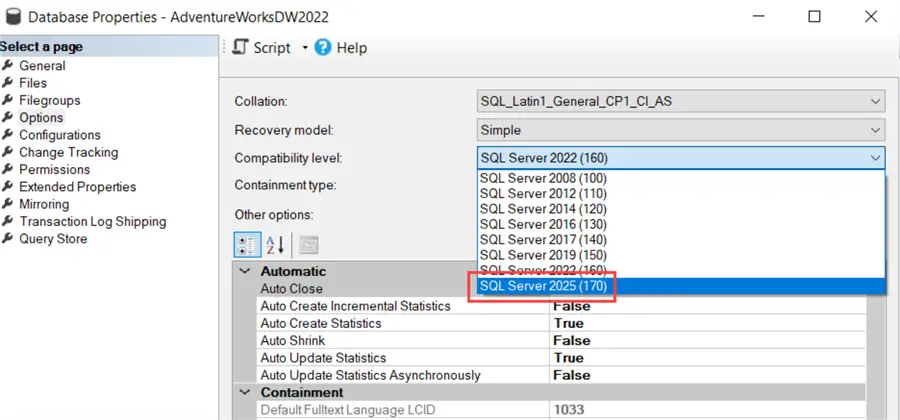Select the Options page
The image size is (900, 420).
tap(41, 118)
